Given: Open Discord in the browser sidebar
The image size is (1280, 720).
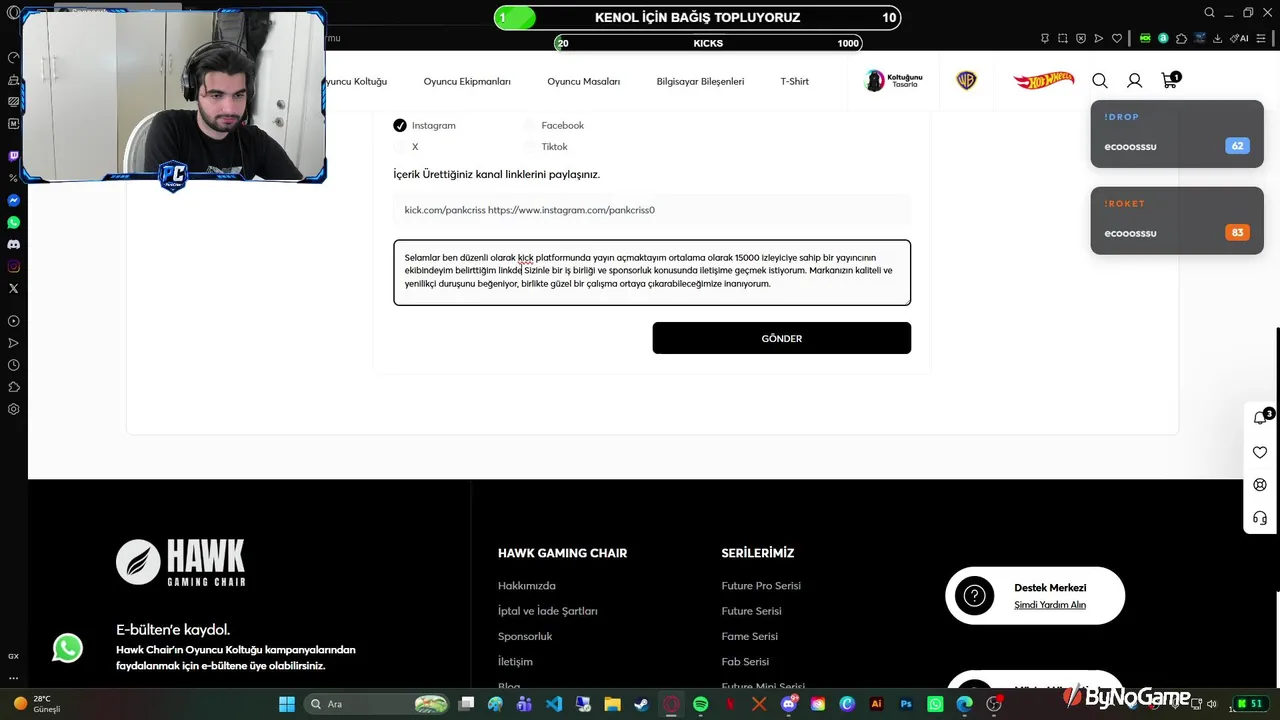Looking at the screenshot, I should pyautogui.click(x=13, y=244).
